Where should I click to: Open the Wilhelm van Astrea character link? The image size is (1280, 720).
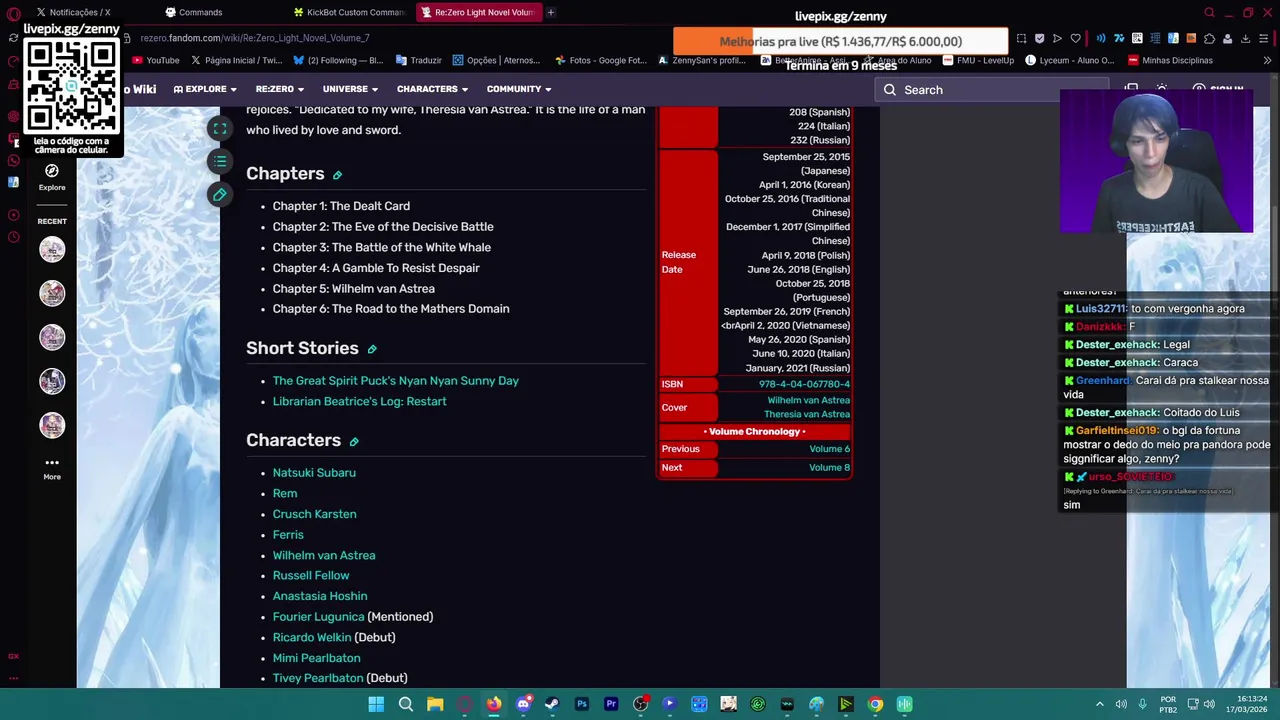(x=324, y=555)
